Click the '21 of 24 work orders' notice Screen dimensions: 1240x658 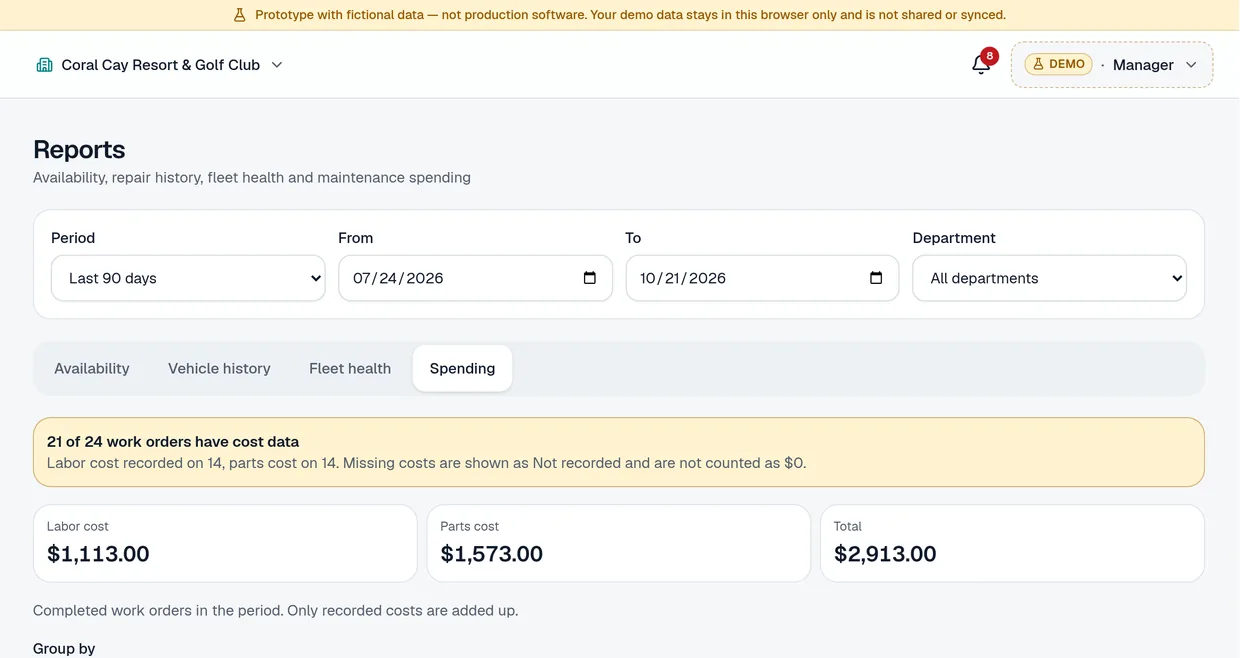point(618,452)
